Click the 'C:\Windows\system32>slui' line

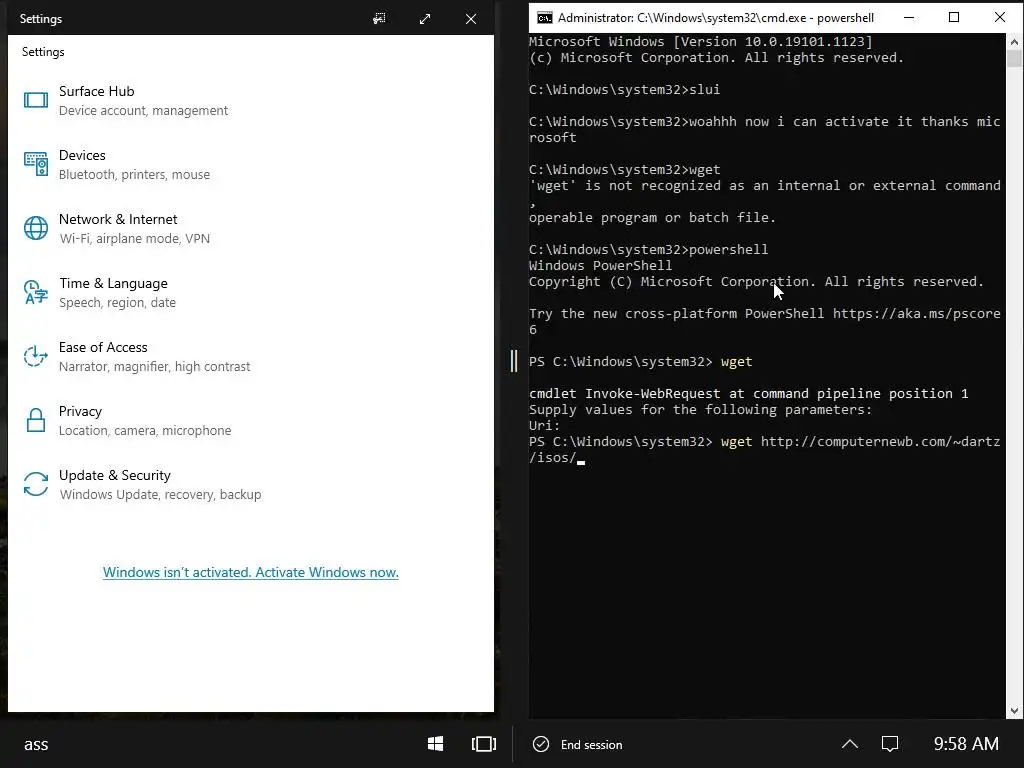click(624, 89)
